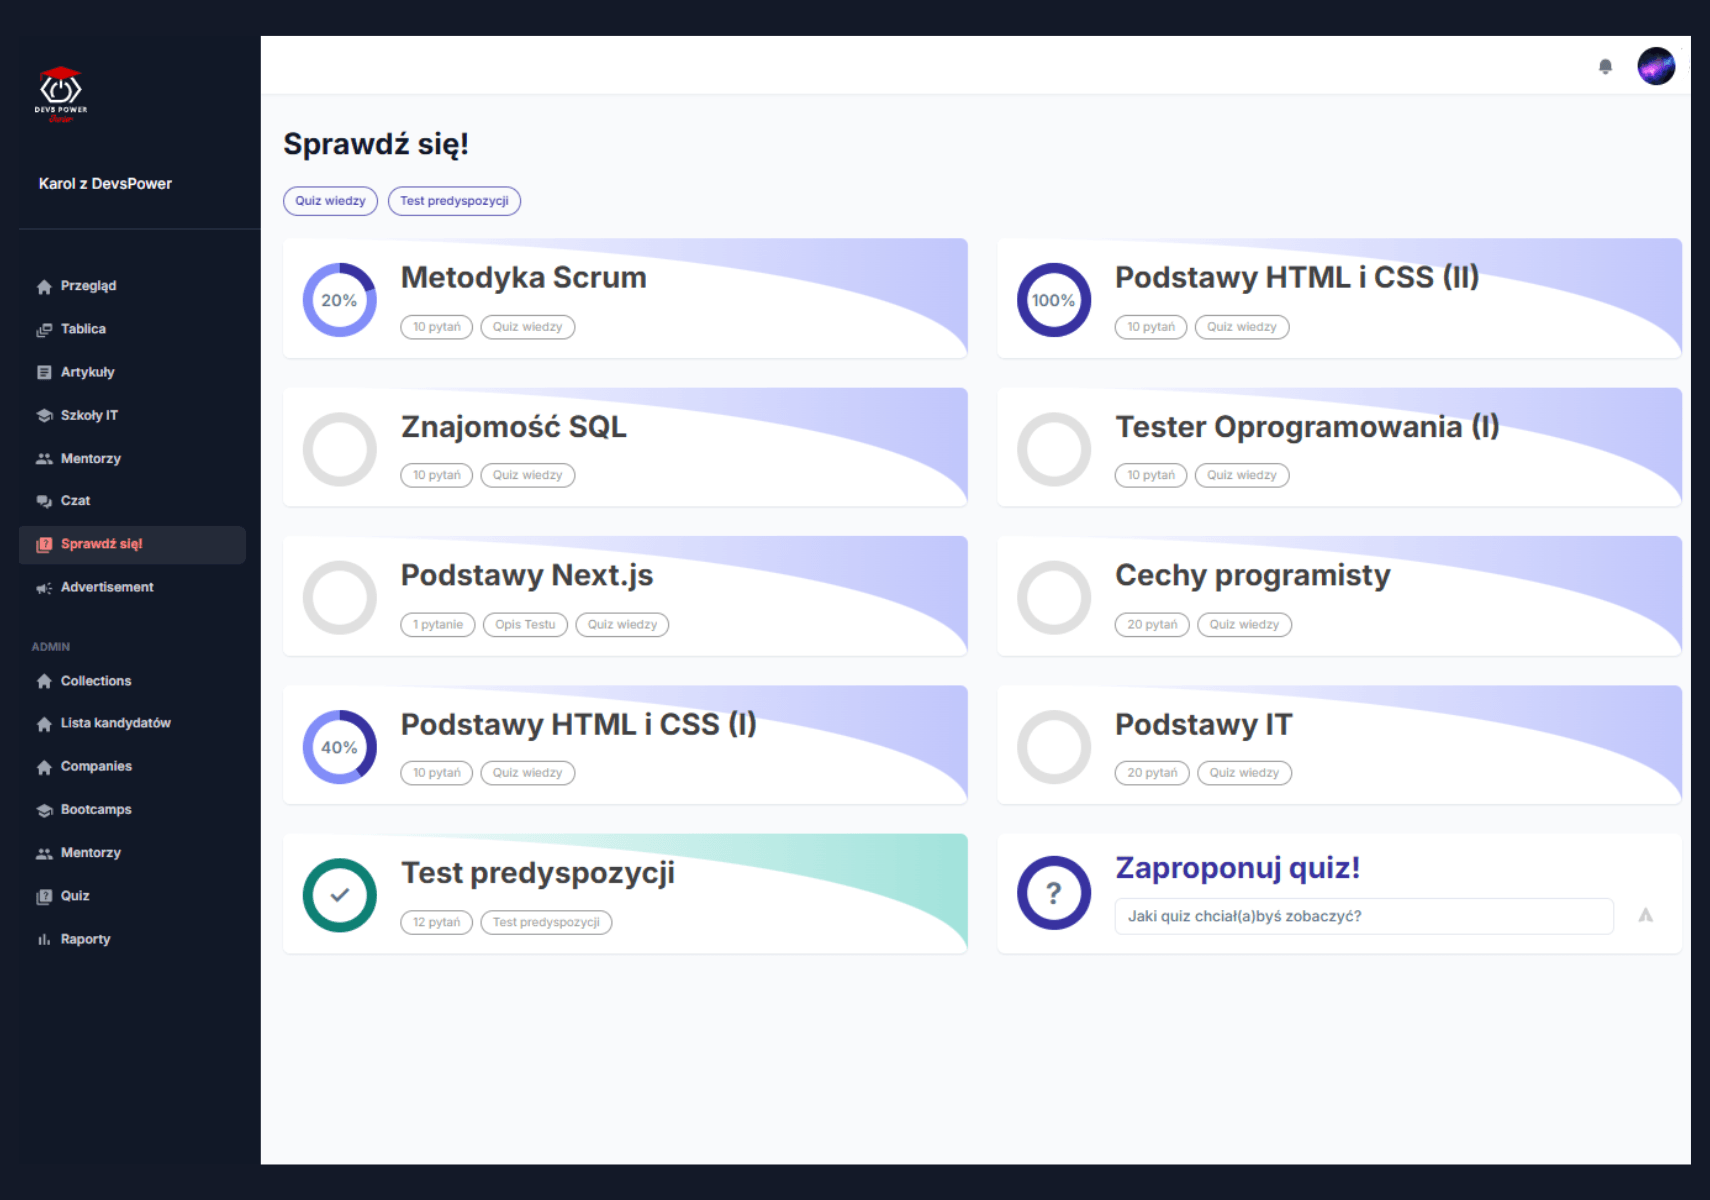This screenshot has width=1710, height=1200.
Task: Click the question mark quiz suggestion icon
Action: tap(1053, 893)
